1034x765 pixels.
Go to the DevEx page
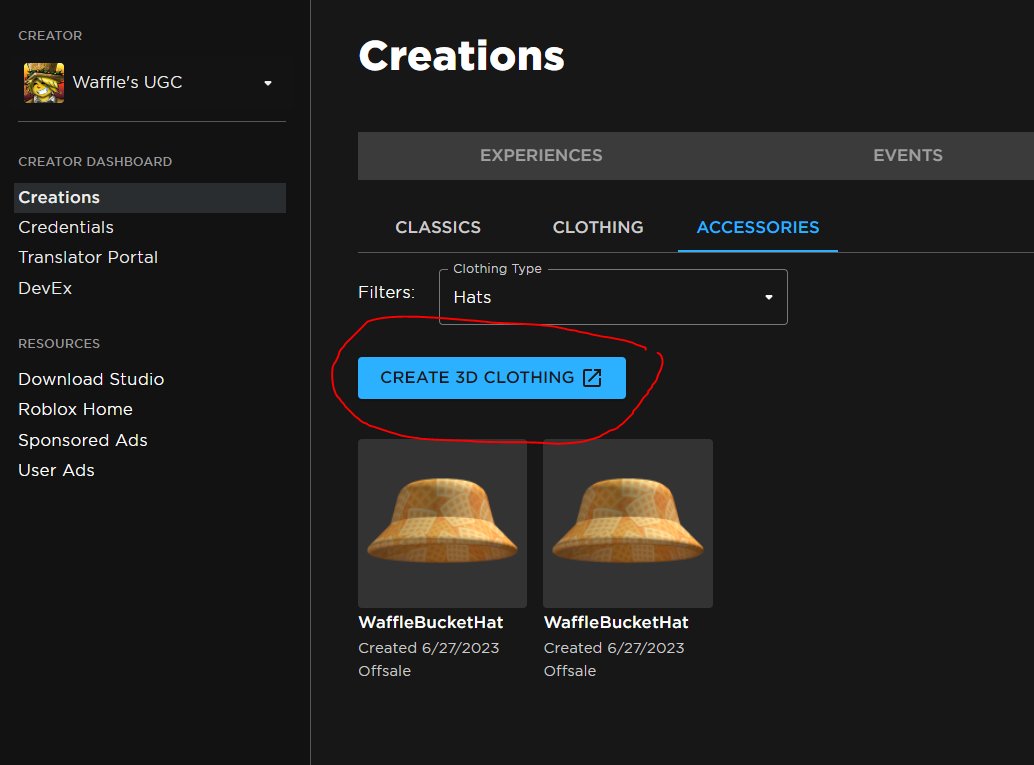click(x=44, y=288)
